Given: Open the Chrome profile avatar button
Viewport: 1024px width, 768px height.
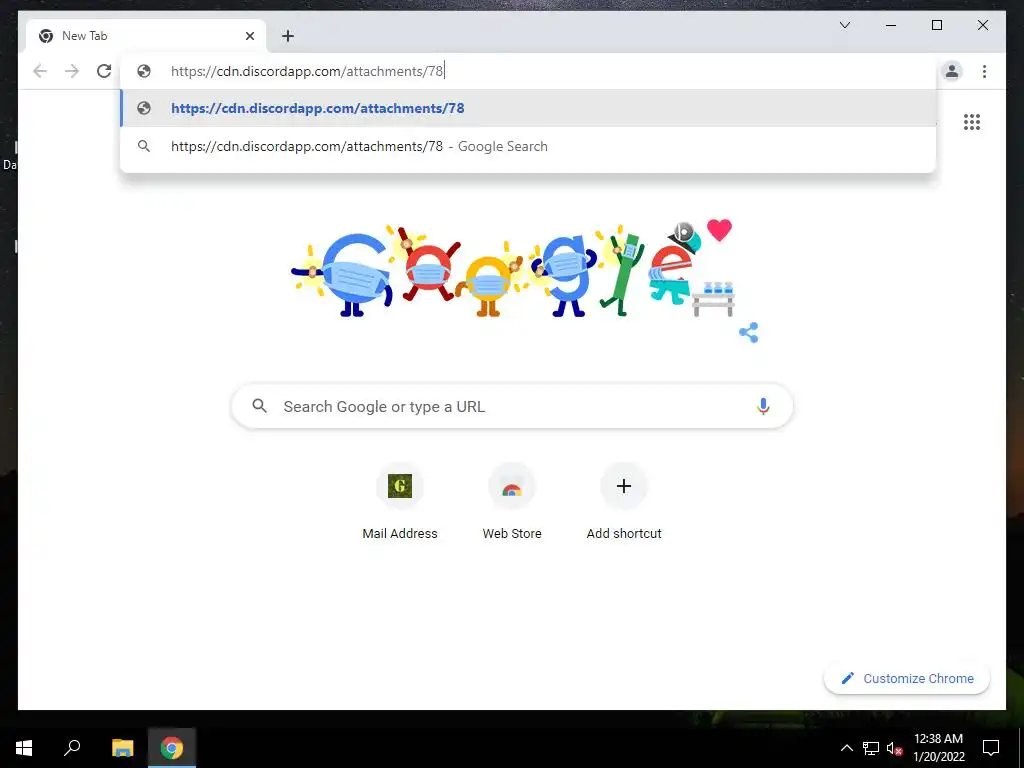Looking at the screenshot, I should coord(952,71).
